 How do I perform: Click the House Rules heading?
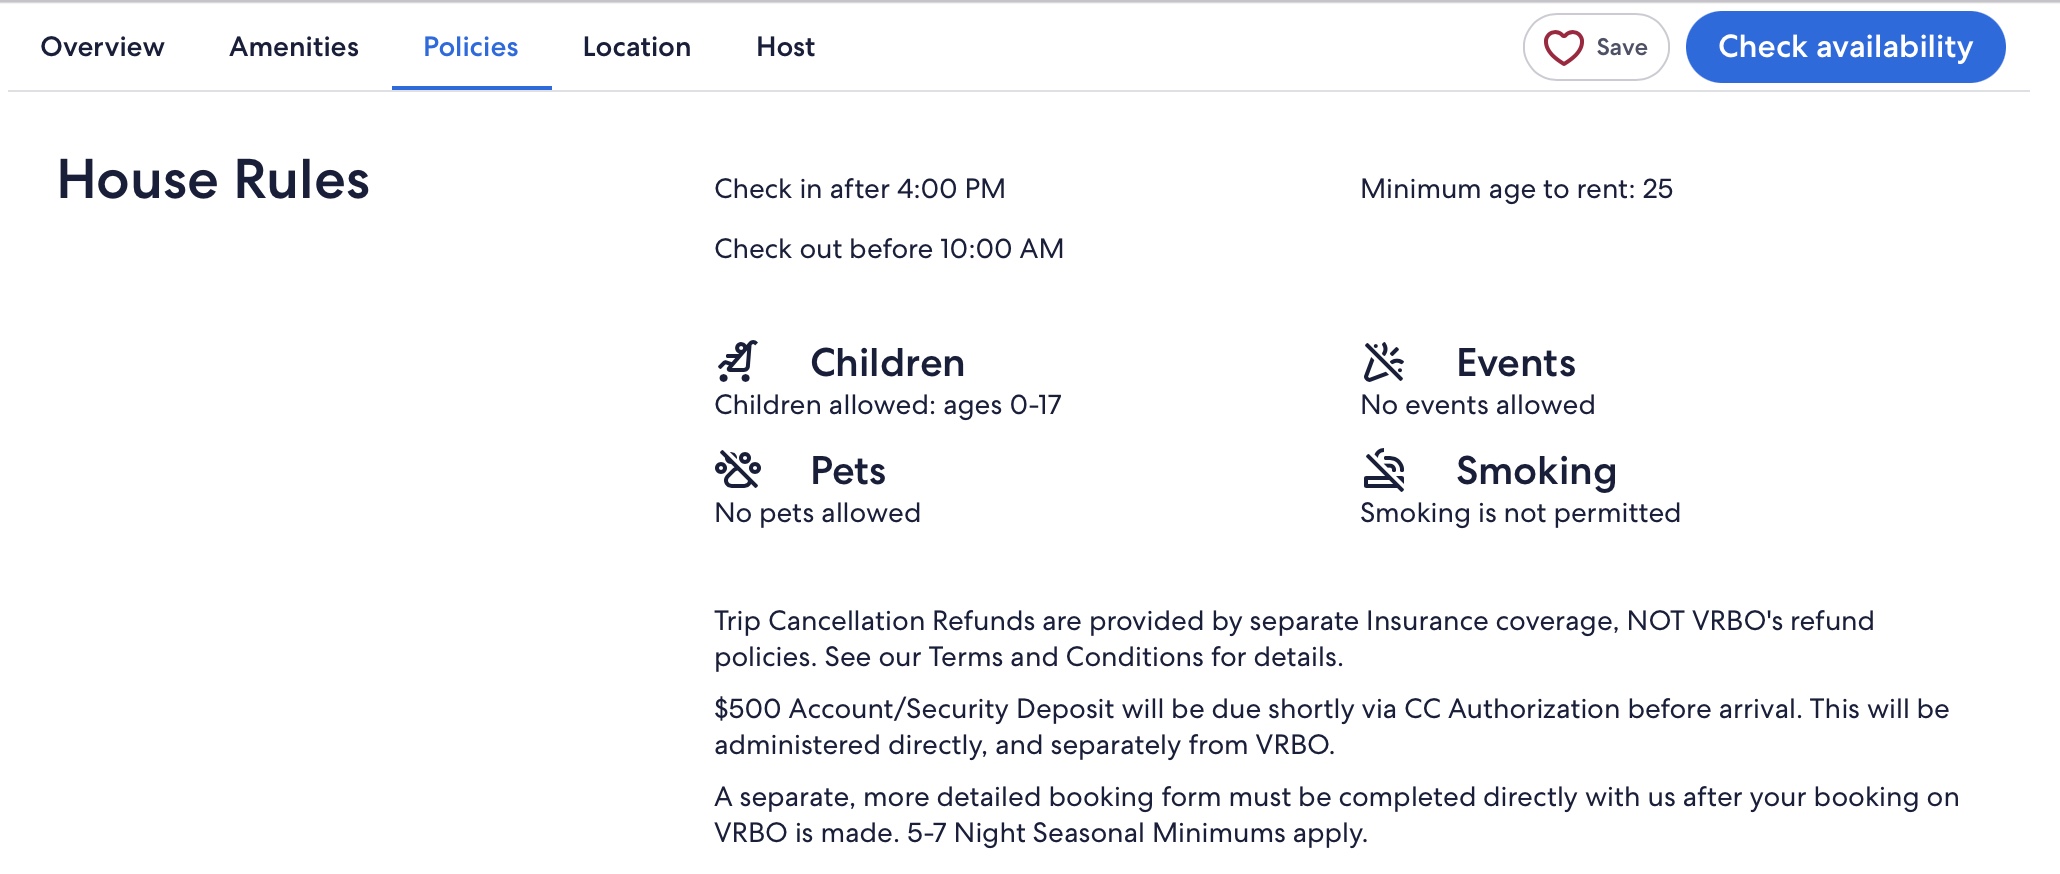coord(213,180)
